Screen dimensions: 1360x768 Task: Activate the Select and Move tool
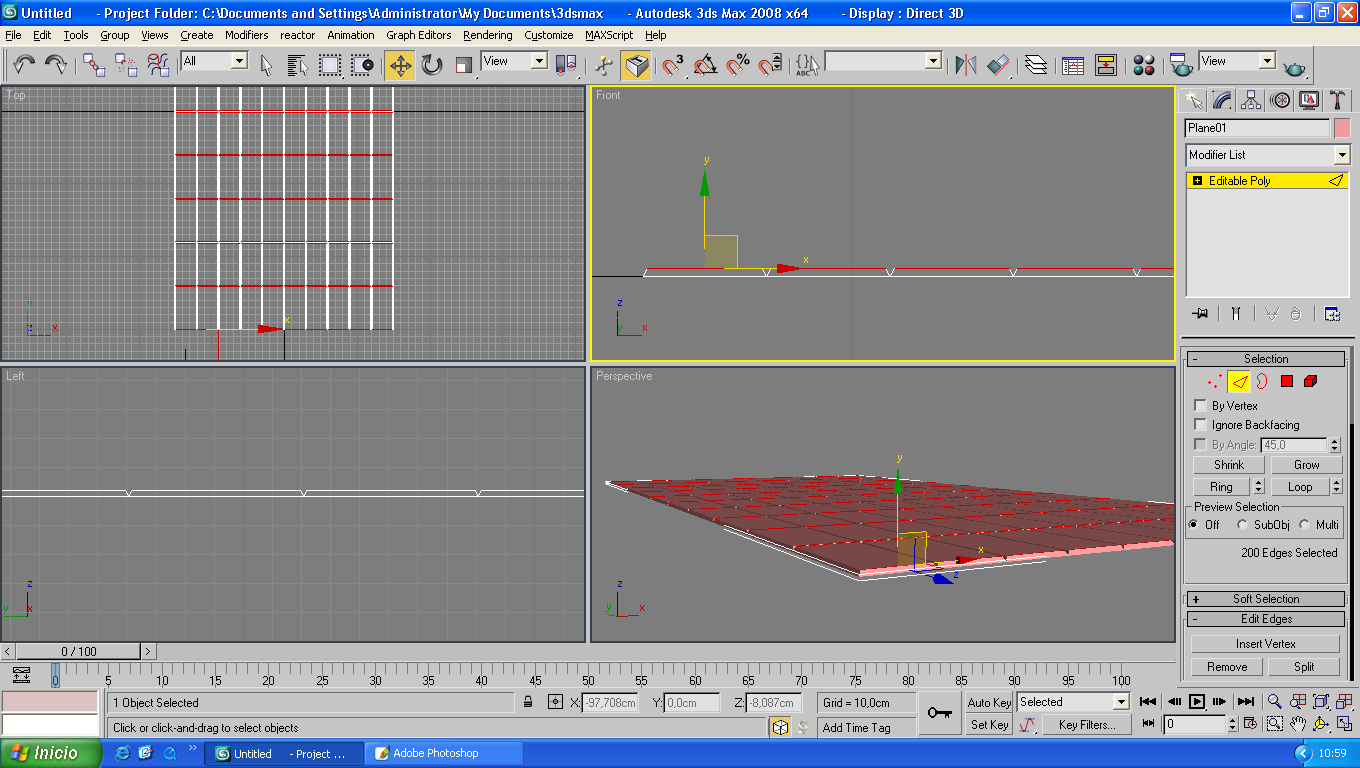[x=400, y=65]
